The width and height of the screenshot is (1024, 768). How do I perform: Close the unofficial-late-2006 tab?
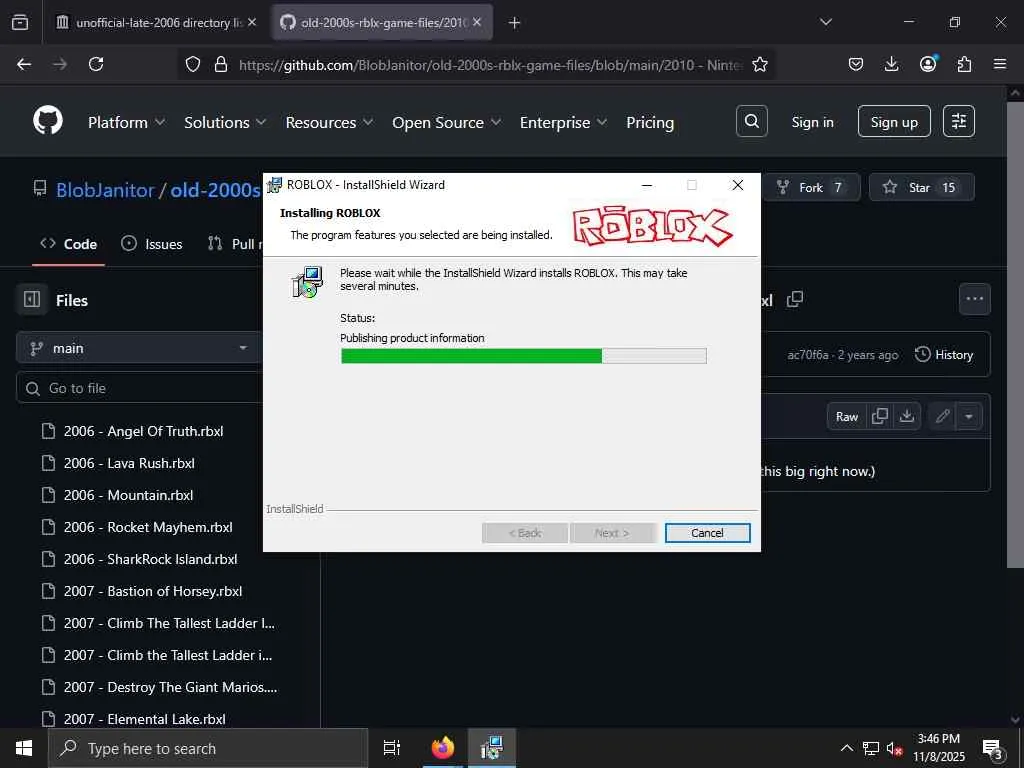pos(252,22)
